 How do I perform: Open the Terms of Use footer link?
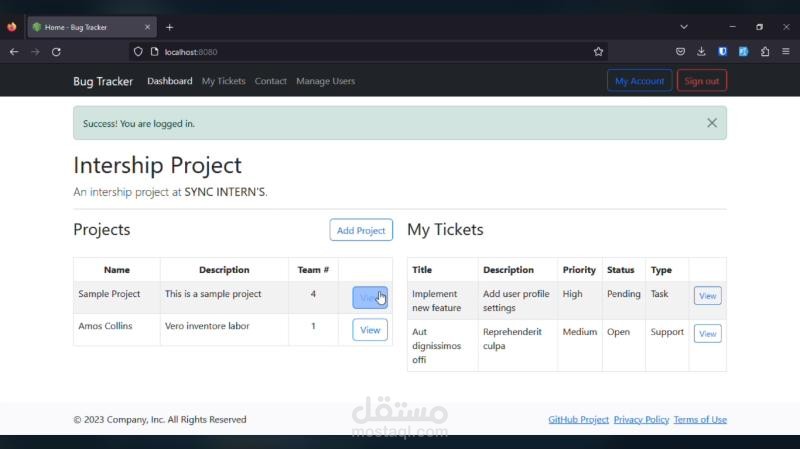pyautogui.click(x=700, y=419)
